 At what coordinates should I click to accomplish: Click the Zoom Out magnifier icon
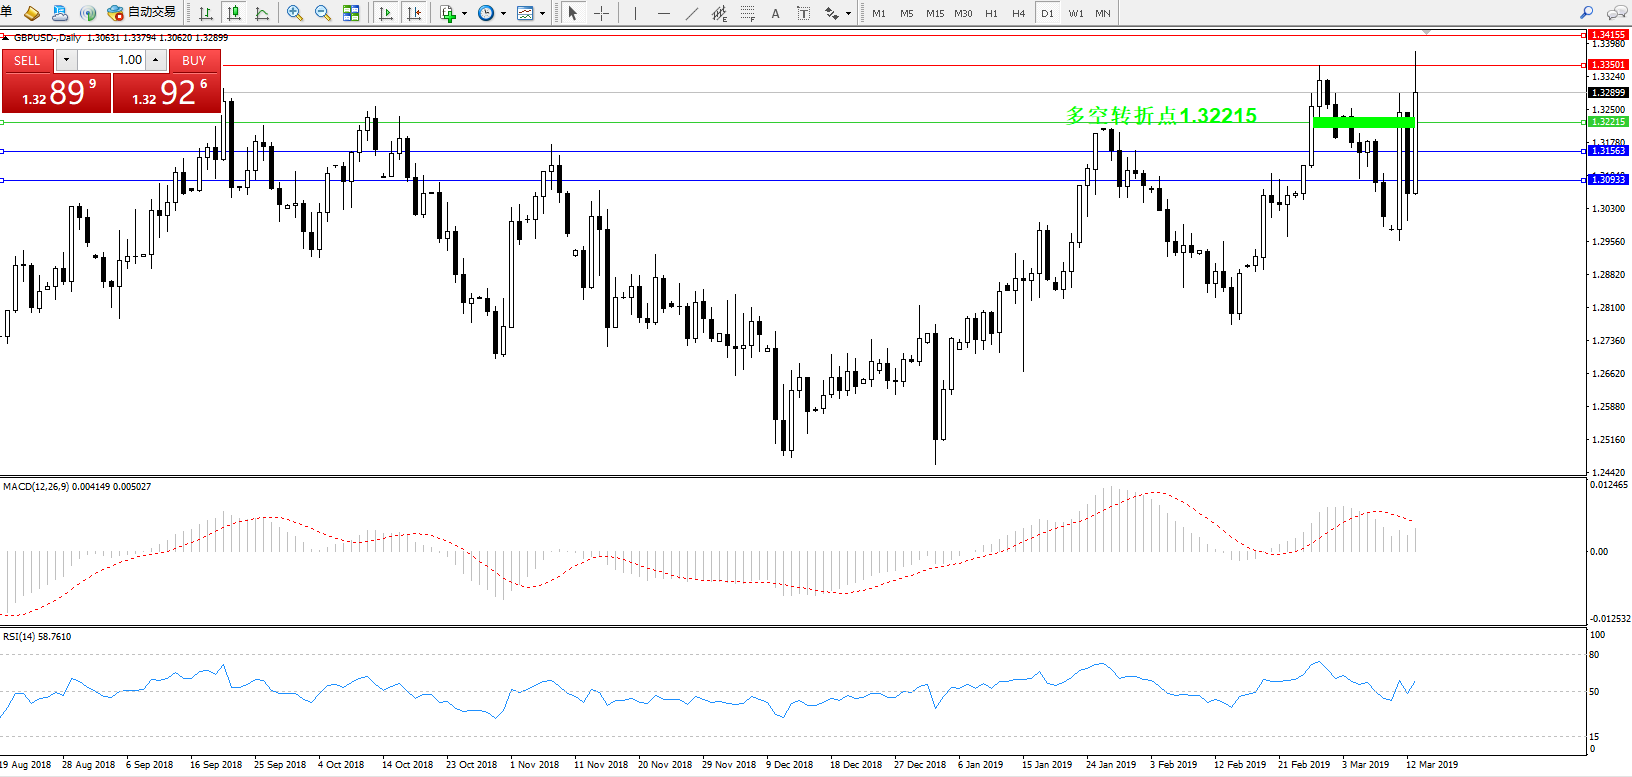(323, 13)
